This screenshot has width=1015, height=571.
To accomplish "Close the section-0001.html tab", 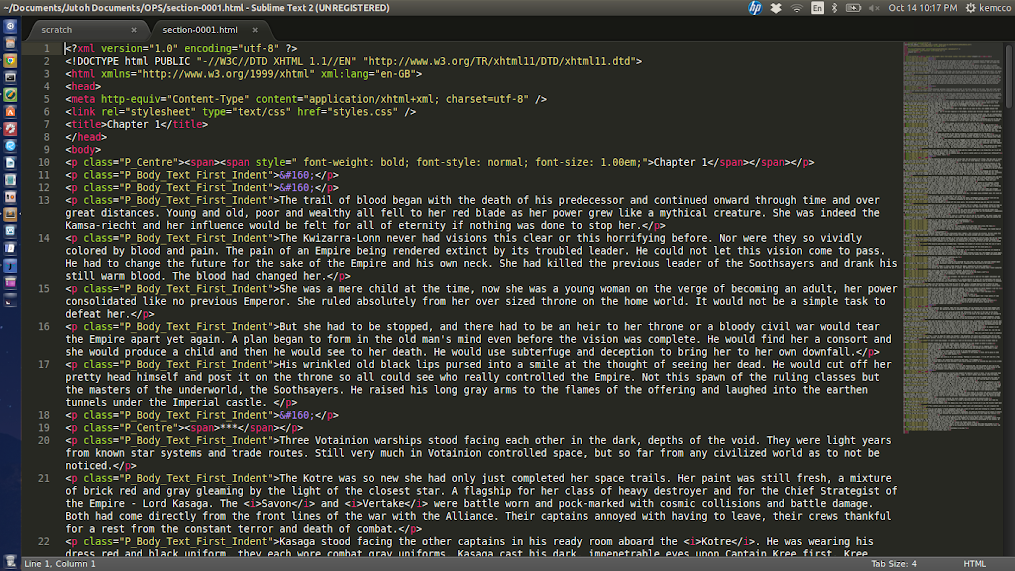I will 255,30.
